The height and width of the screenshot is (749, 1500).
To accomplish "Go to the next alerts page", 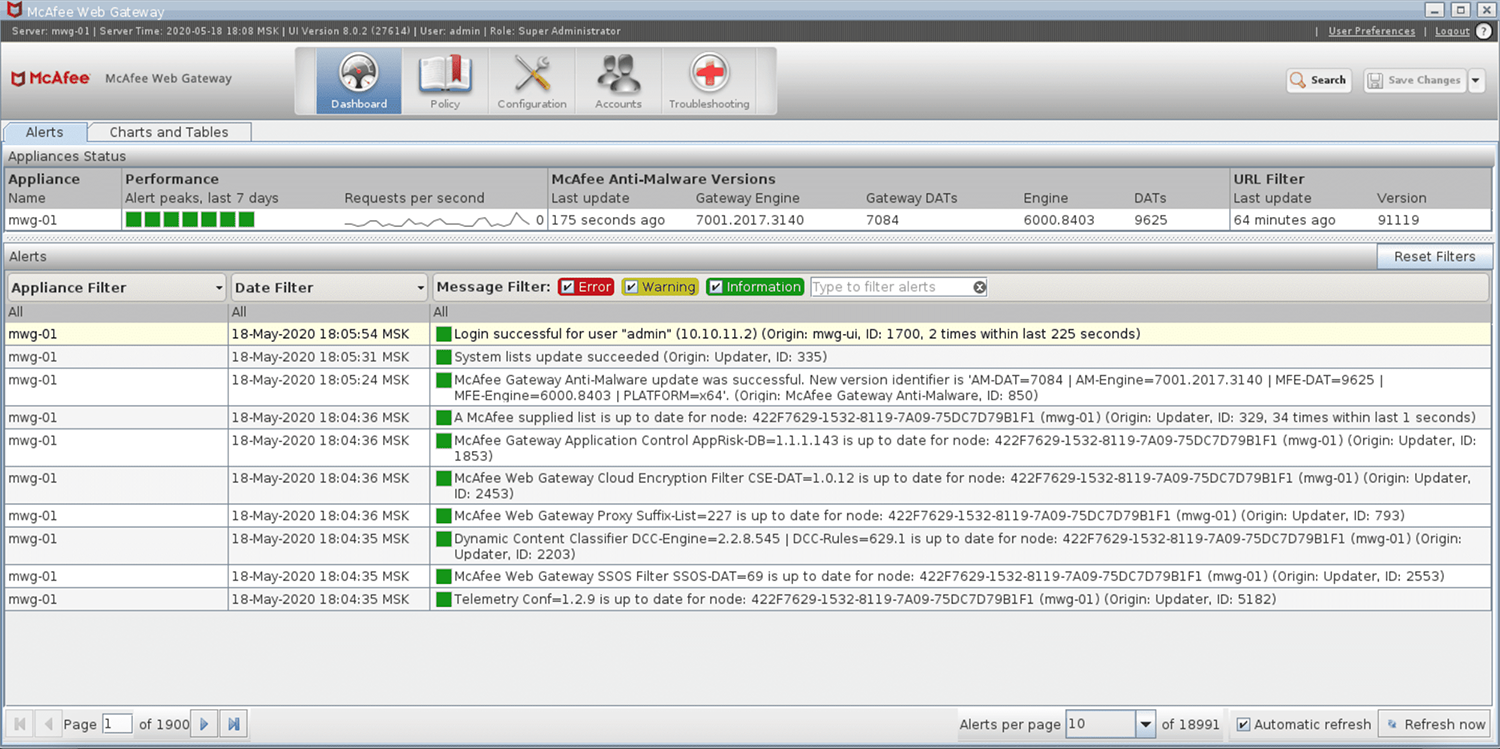I will 205,724.
